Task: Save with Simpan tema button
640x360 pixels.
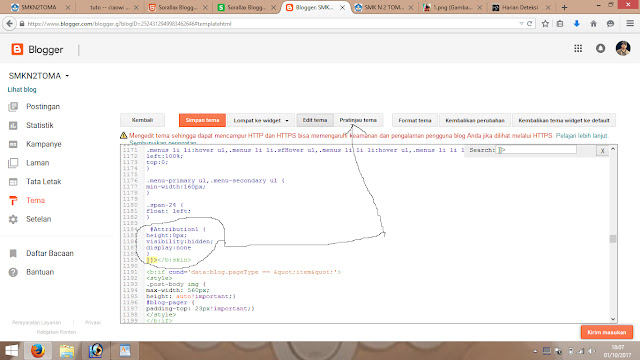Action: (202, 120)
